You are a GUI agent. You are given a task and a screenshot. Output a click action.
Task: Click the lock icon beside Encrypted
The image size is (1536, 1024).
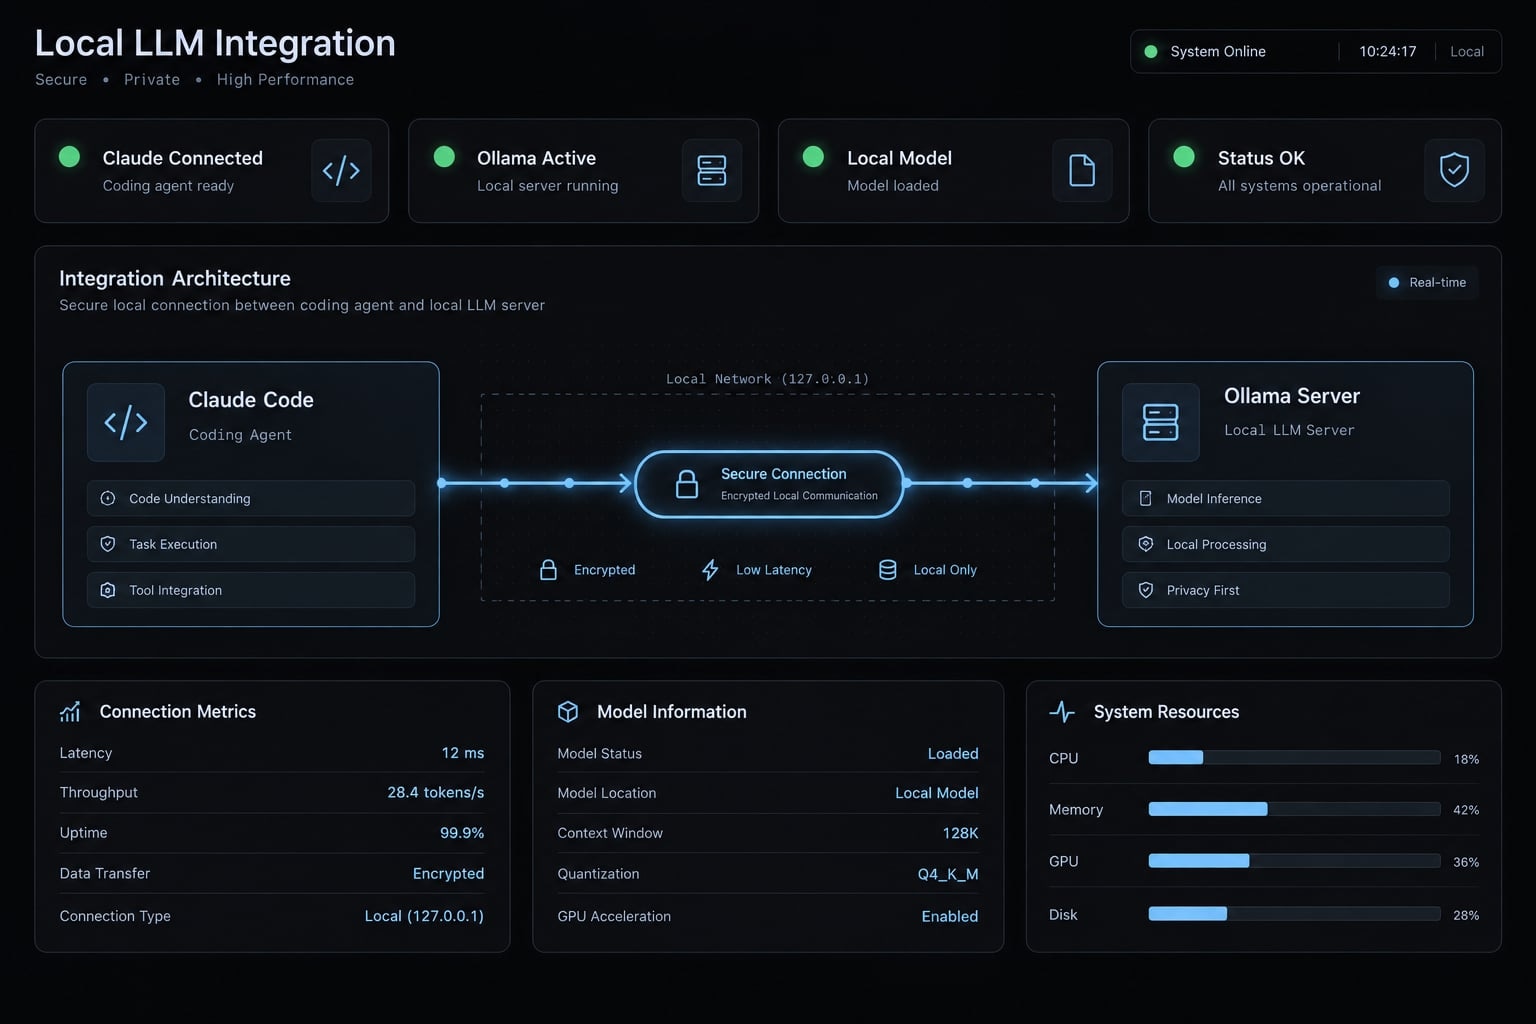[548, 570]
